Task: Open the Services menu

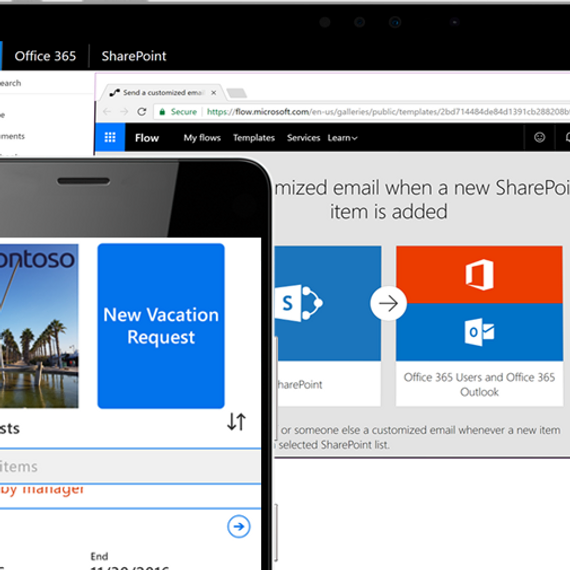Action: pos(304,138)
